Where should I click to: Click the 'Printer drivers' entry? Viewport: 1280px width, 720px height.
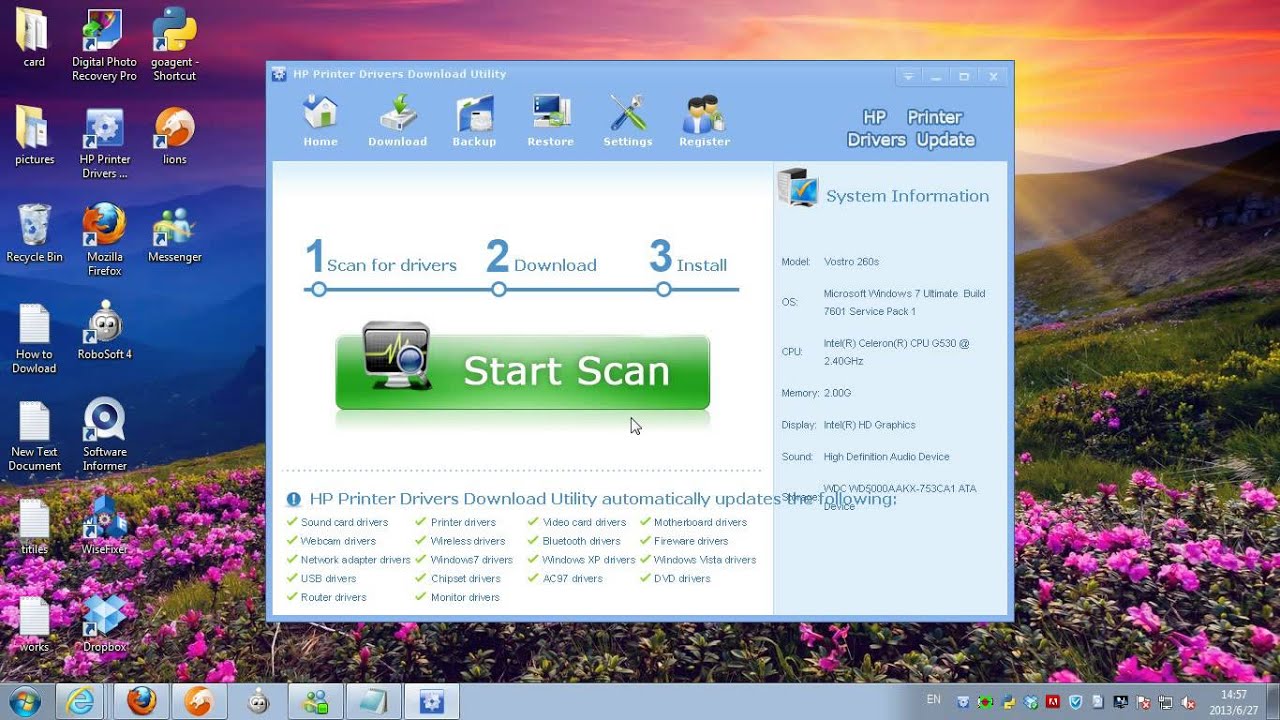(x=463, y=522)
